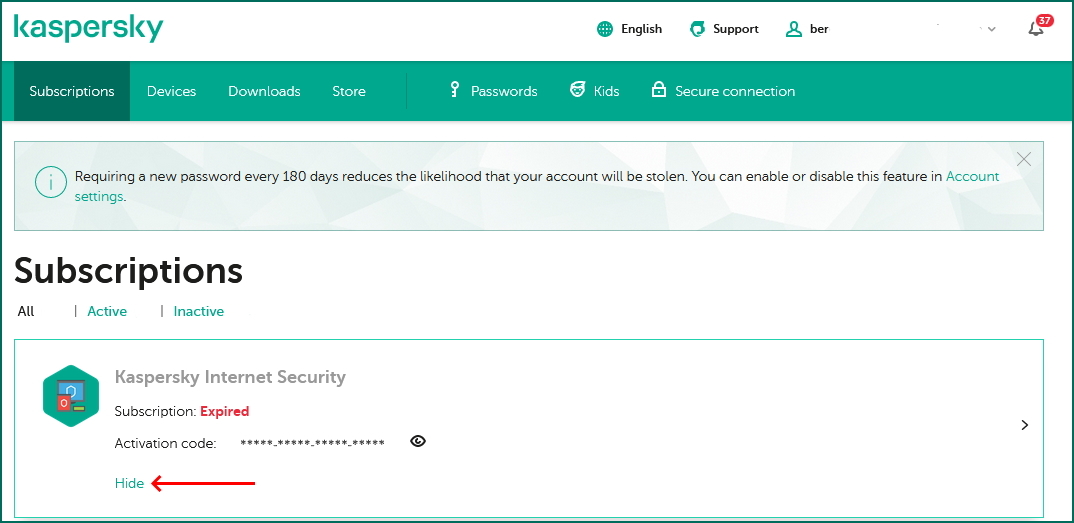Click the Support headset icon
Screen dimensions: 1074x523
coord(698,29)
